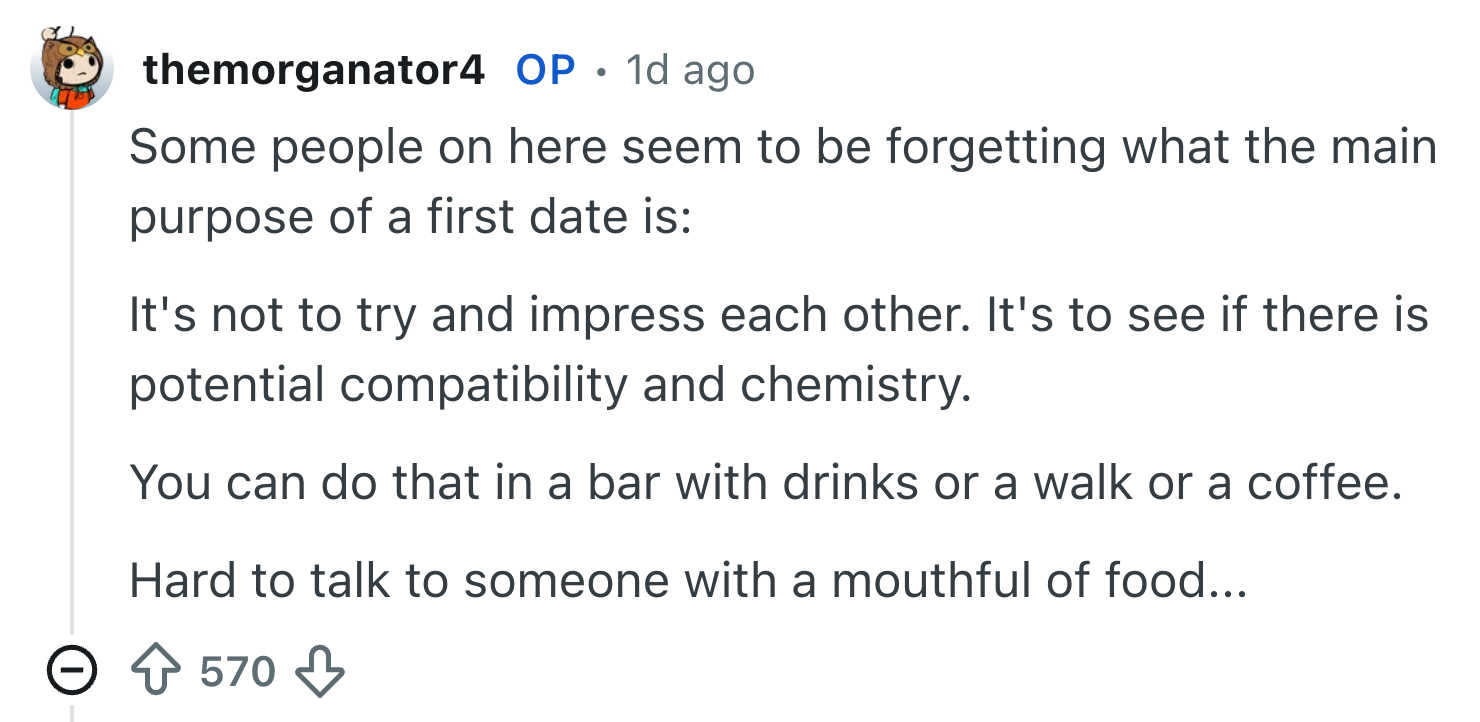
Task: Click the 570 vote score
Action: point(238,672)
